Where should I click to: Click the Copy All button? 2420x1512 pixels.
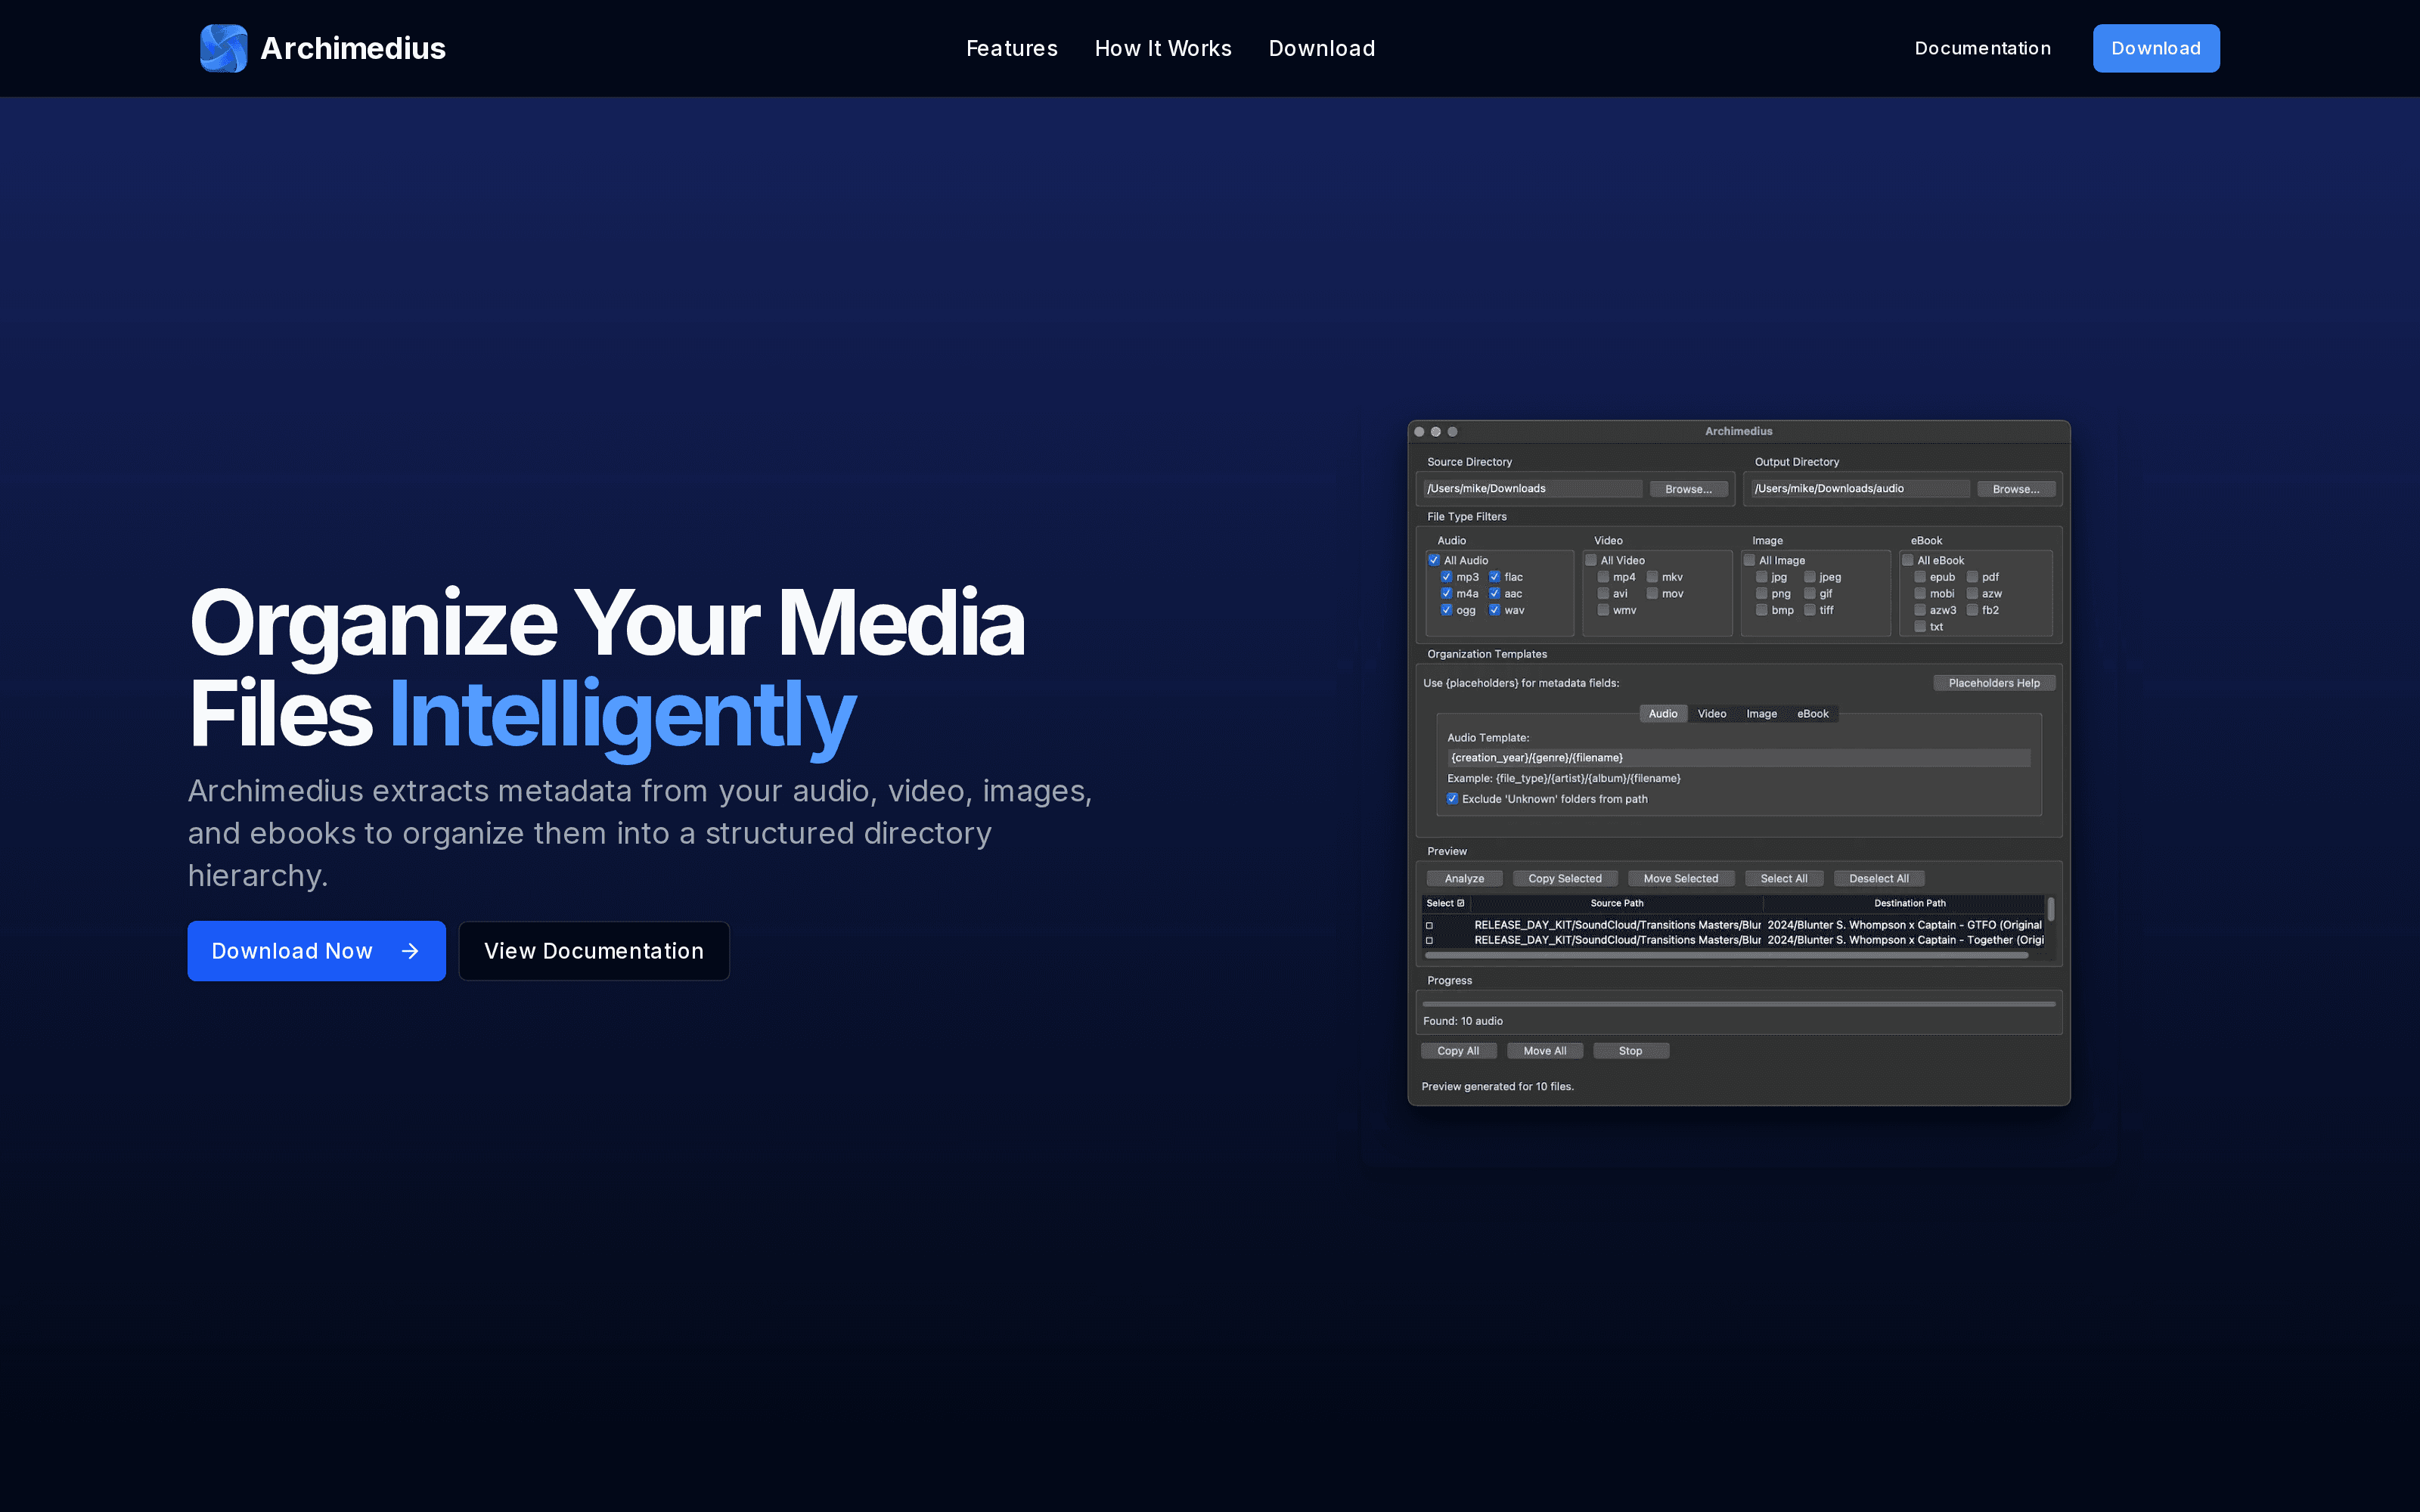(x=1458, y=1050)
